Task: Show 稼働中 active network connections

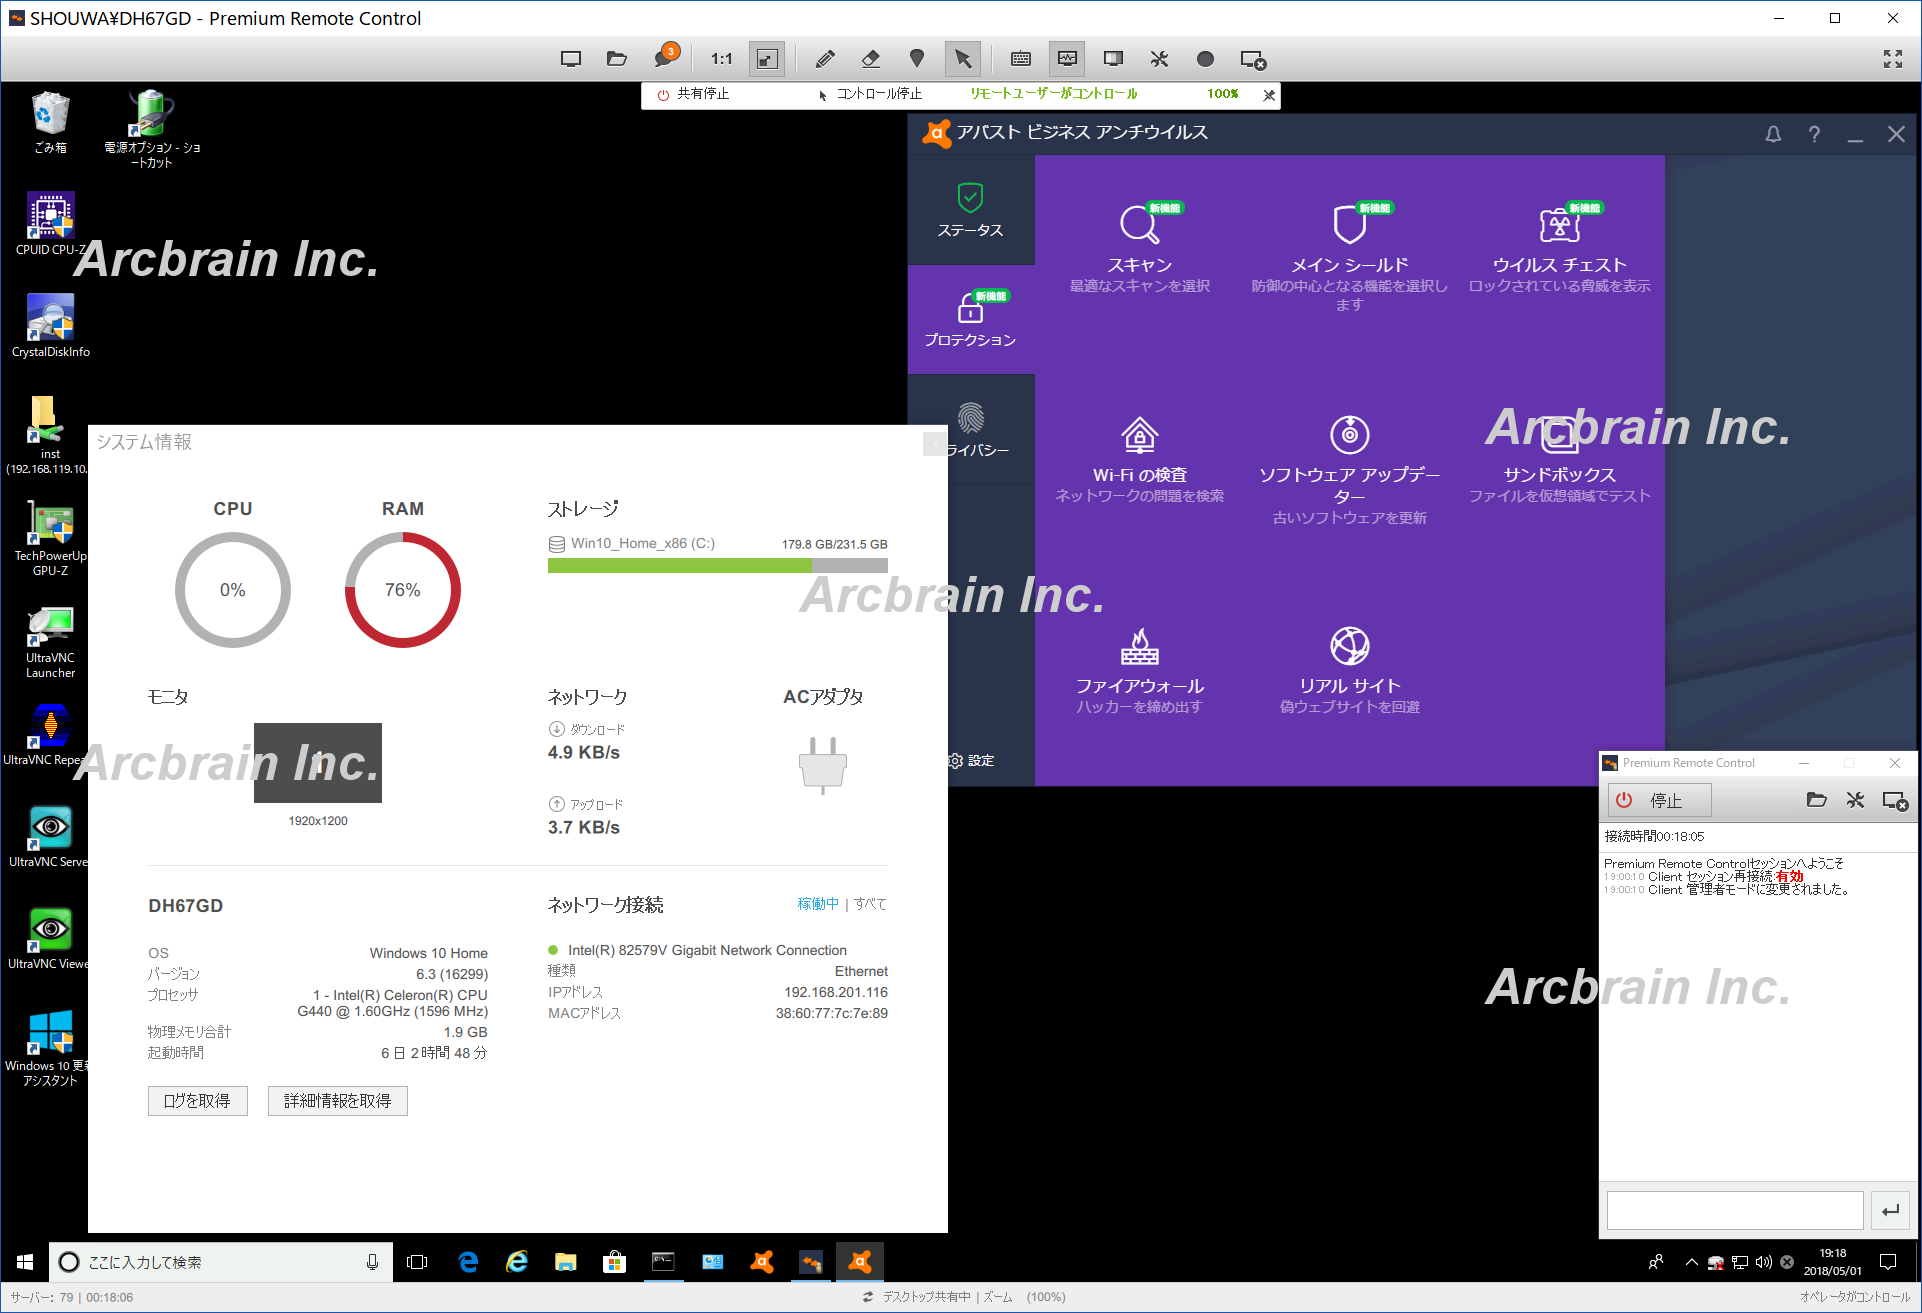Action: (817, 904)
